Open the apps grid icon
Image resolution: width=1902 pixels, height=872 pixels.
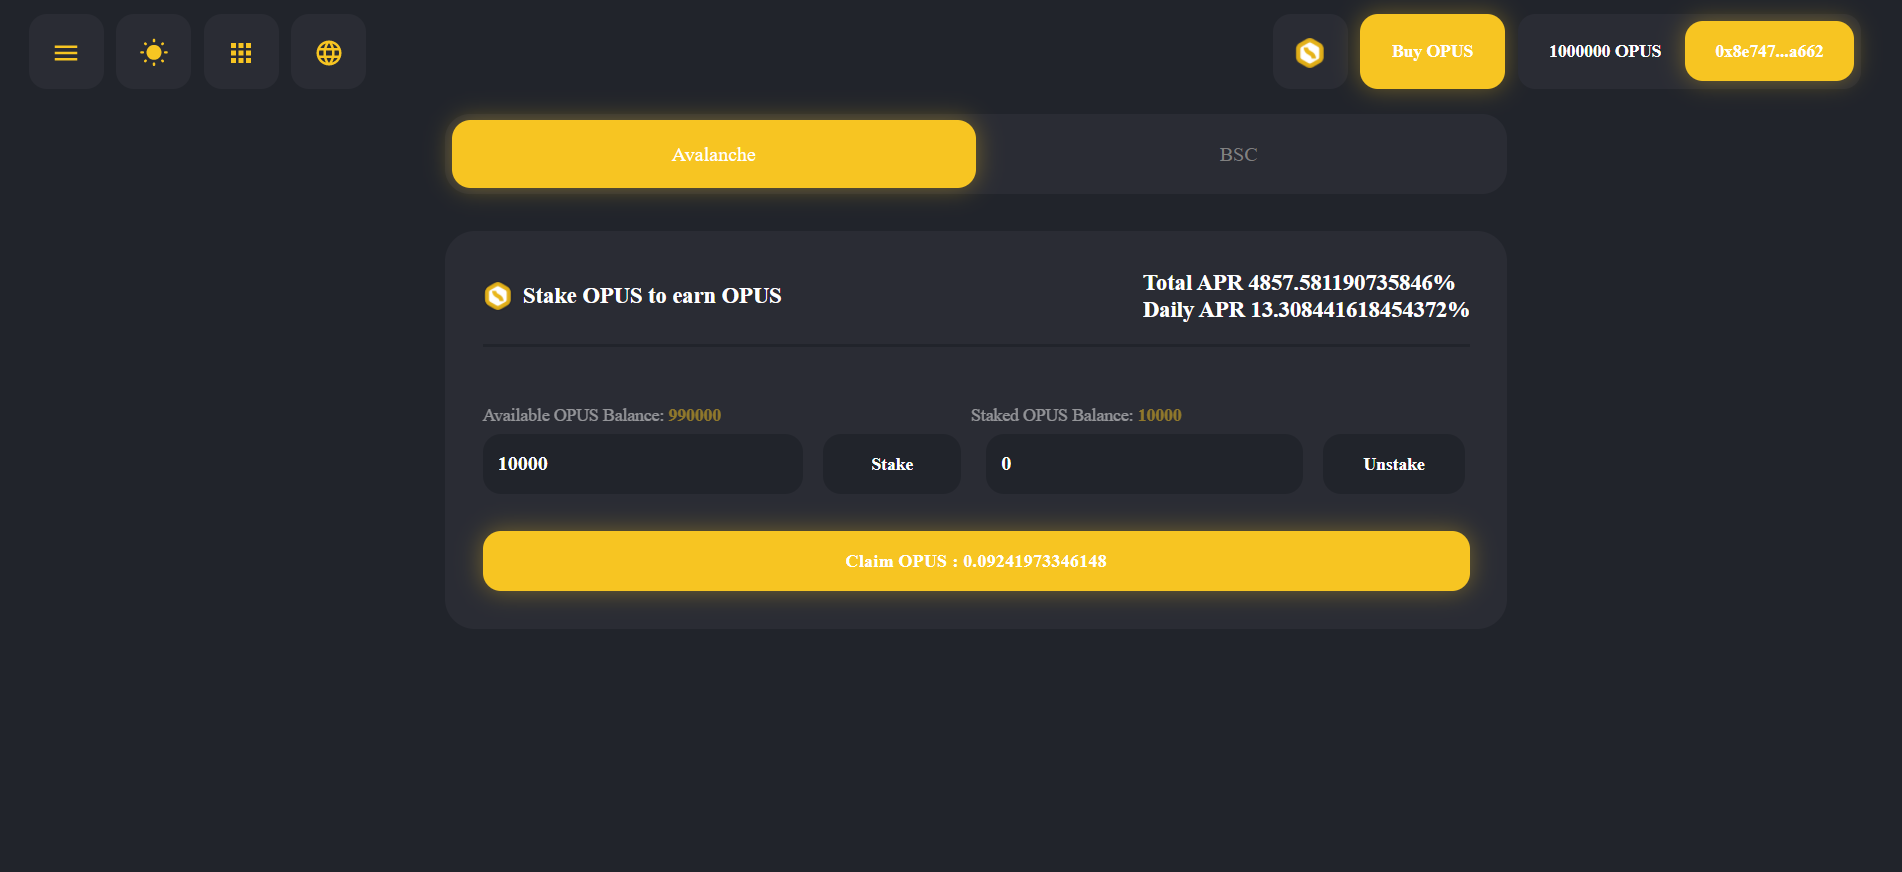tap(241, 52)
